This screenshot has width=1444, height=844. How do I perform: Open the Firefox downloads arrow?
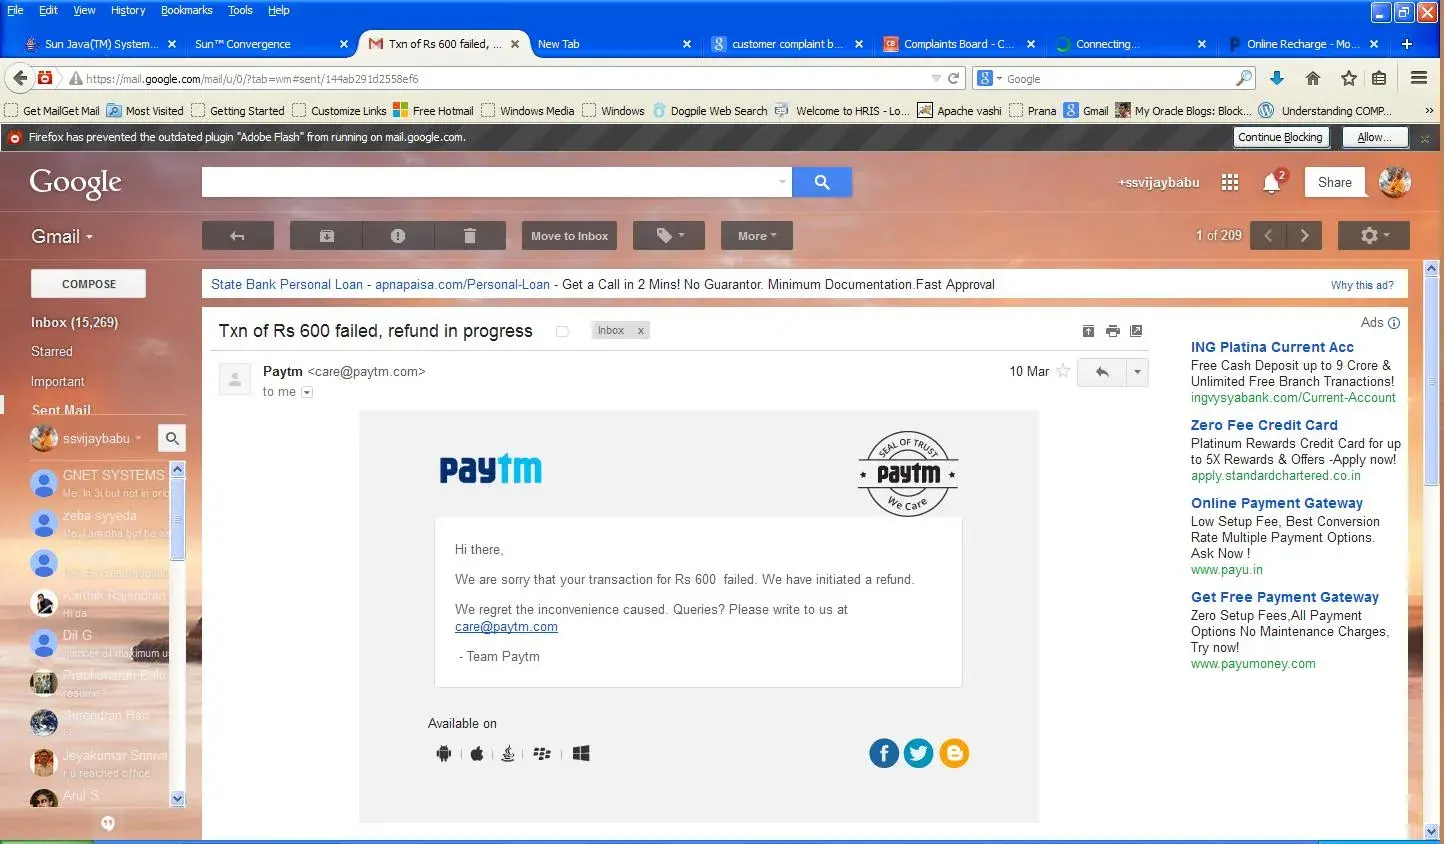tap(1277, 78)
